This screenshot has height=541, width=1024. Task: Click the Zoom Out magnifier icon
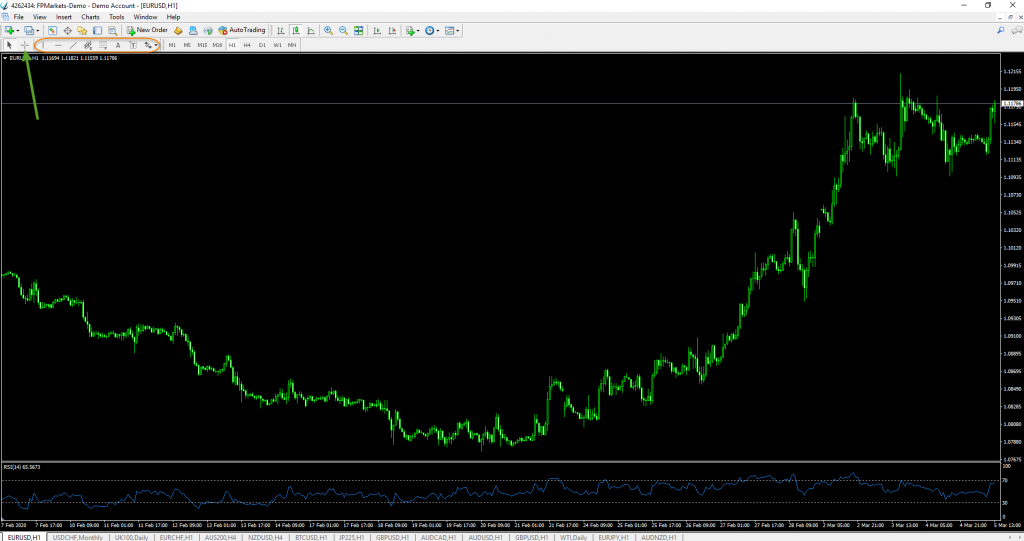[x=343, y=31]
